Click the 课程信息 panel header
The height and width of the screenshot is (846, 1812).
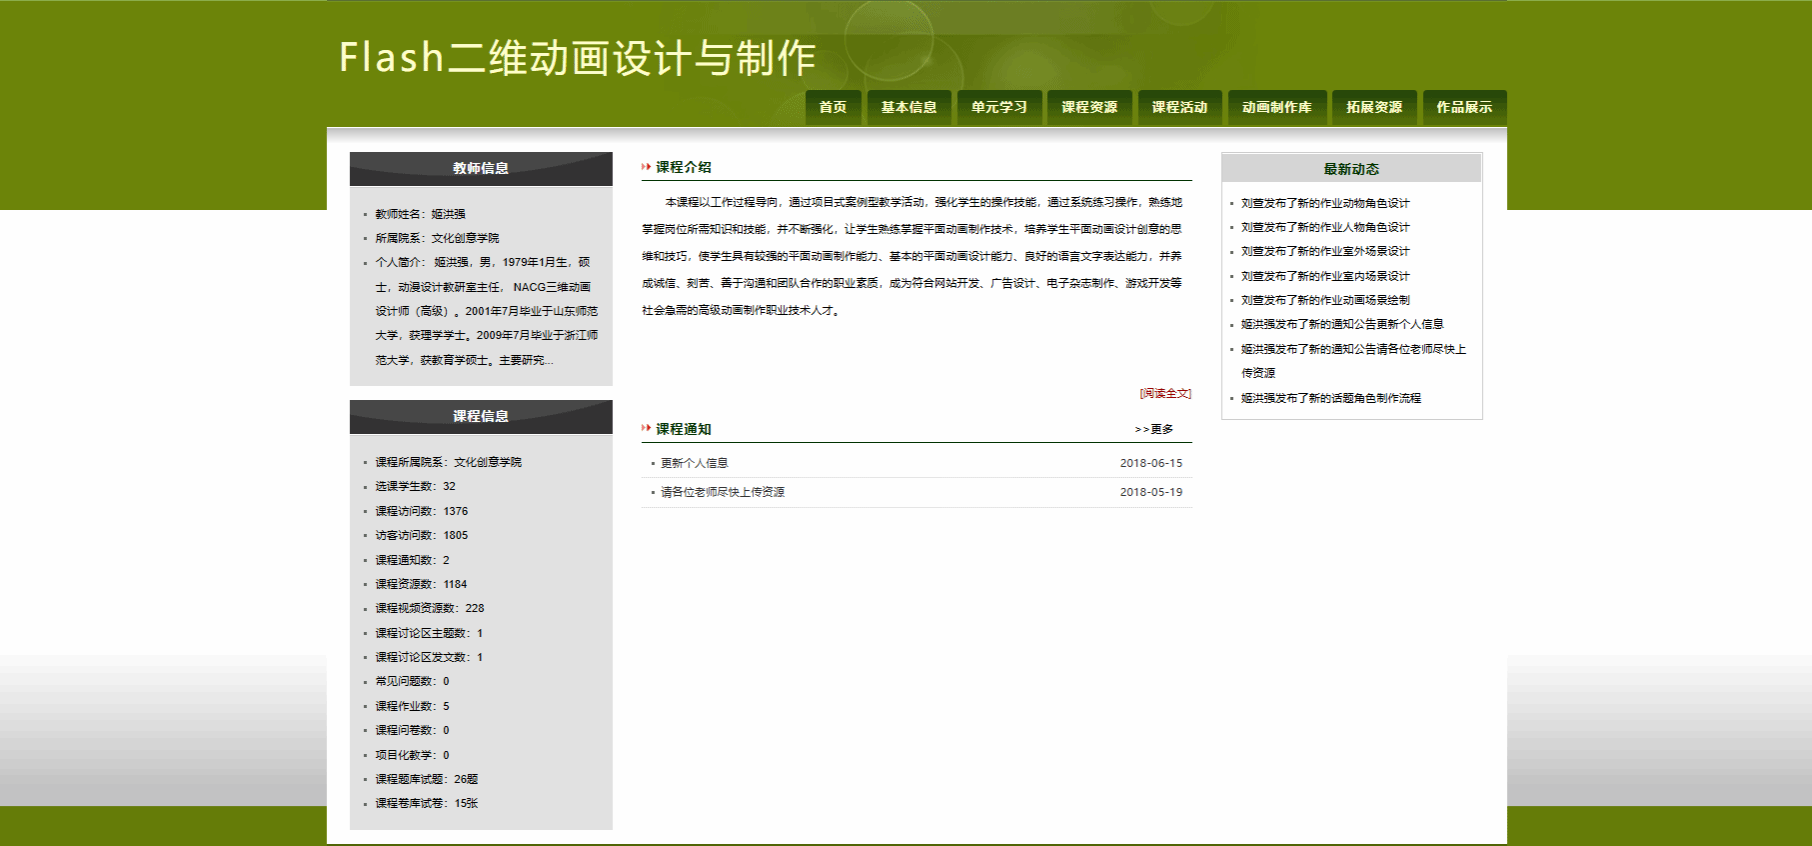(481, 416)
